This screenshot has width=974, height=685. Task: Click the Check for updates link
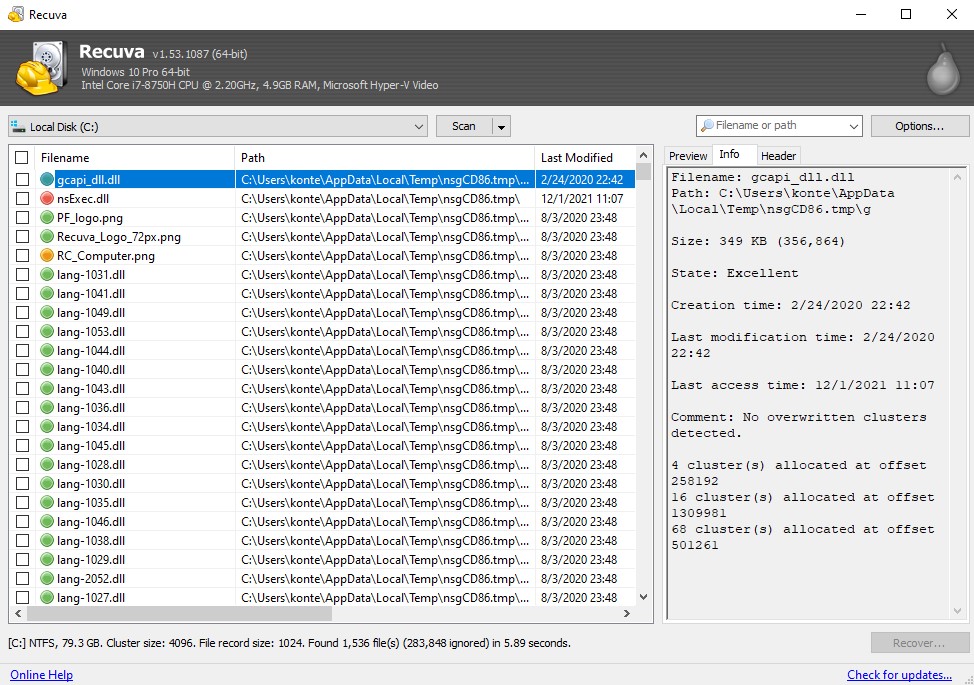pos(899,674)
